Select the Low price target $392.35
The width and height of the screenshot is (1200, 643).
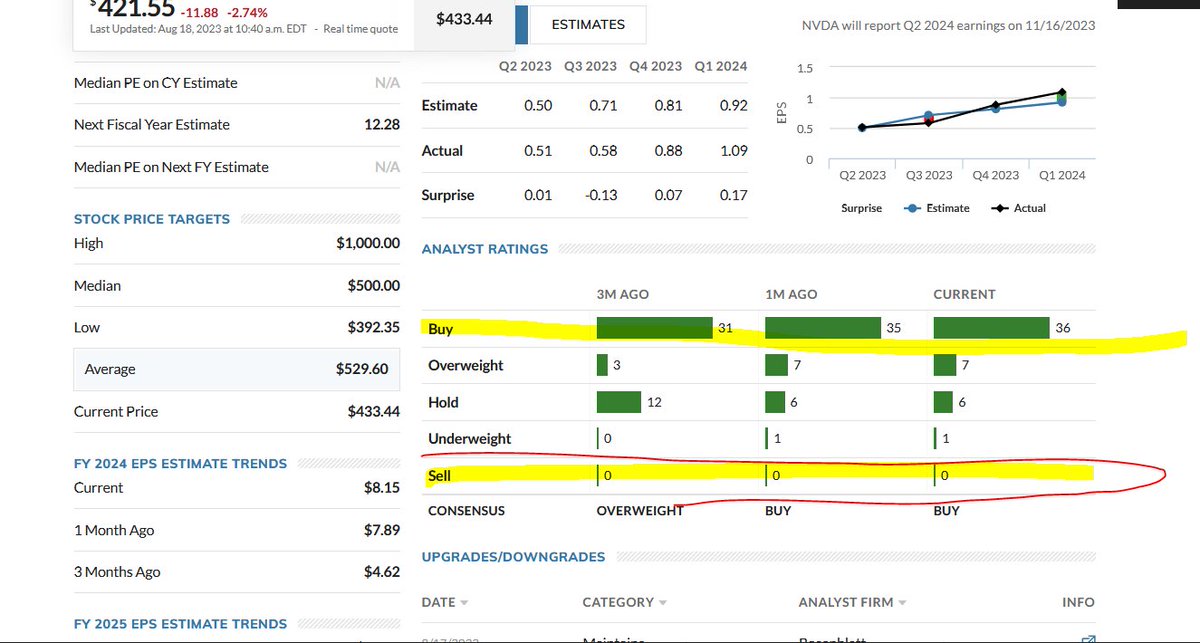click(374, 328)
